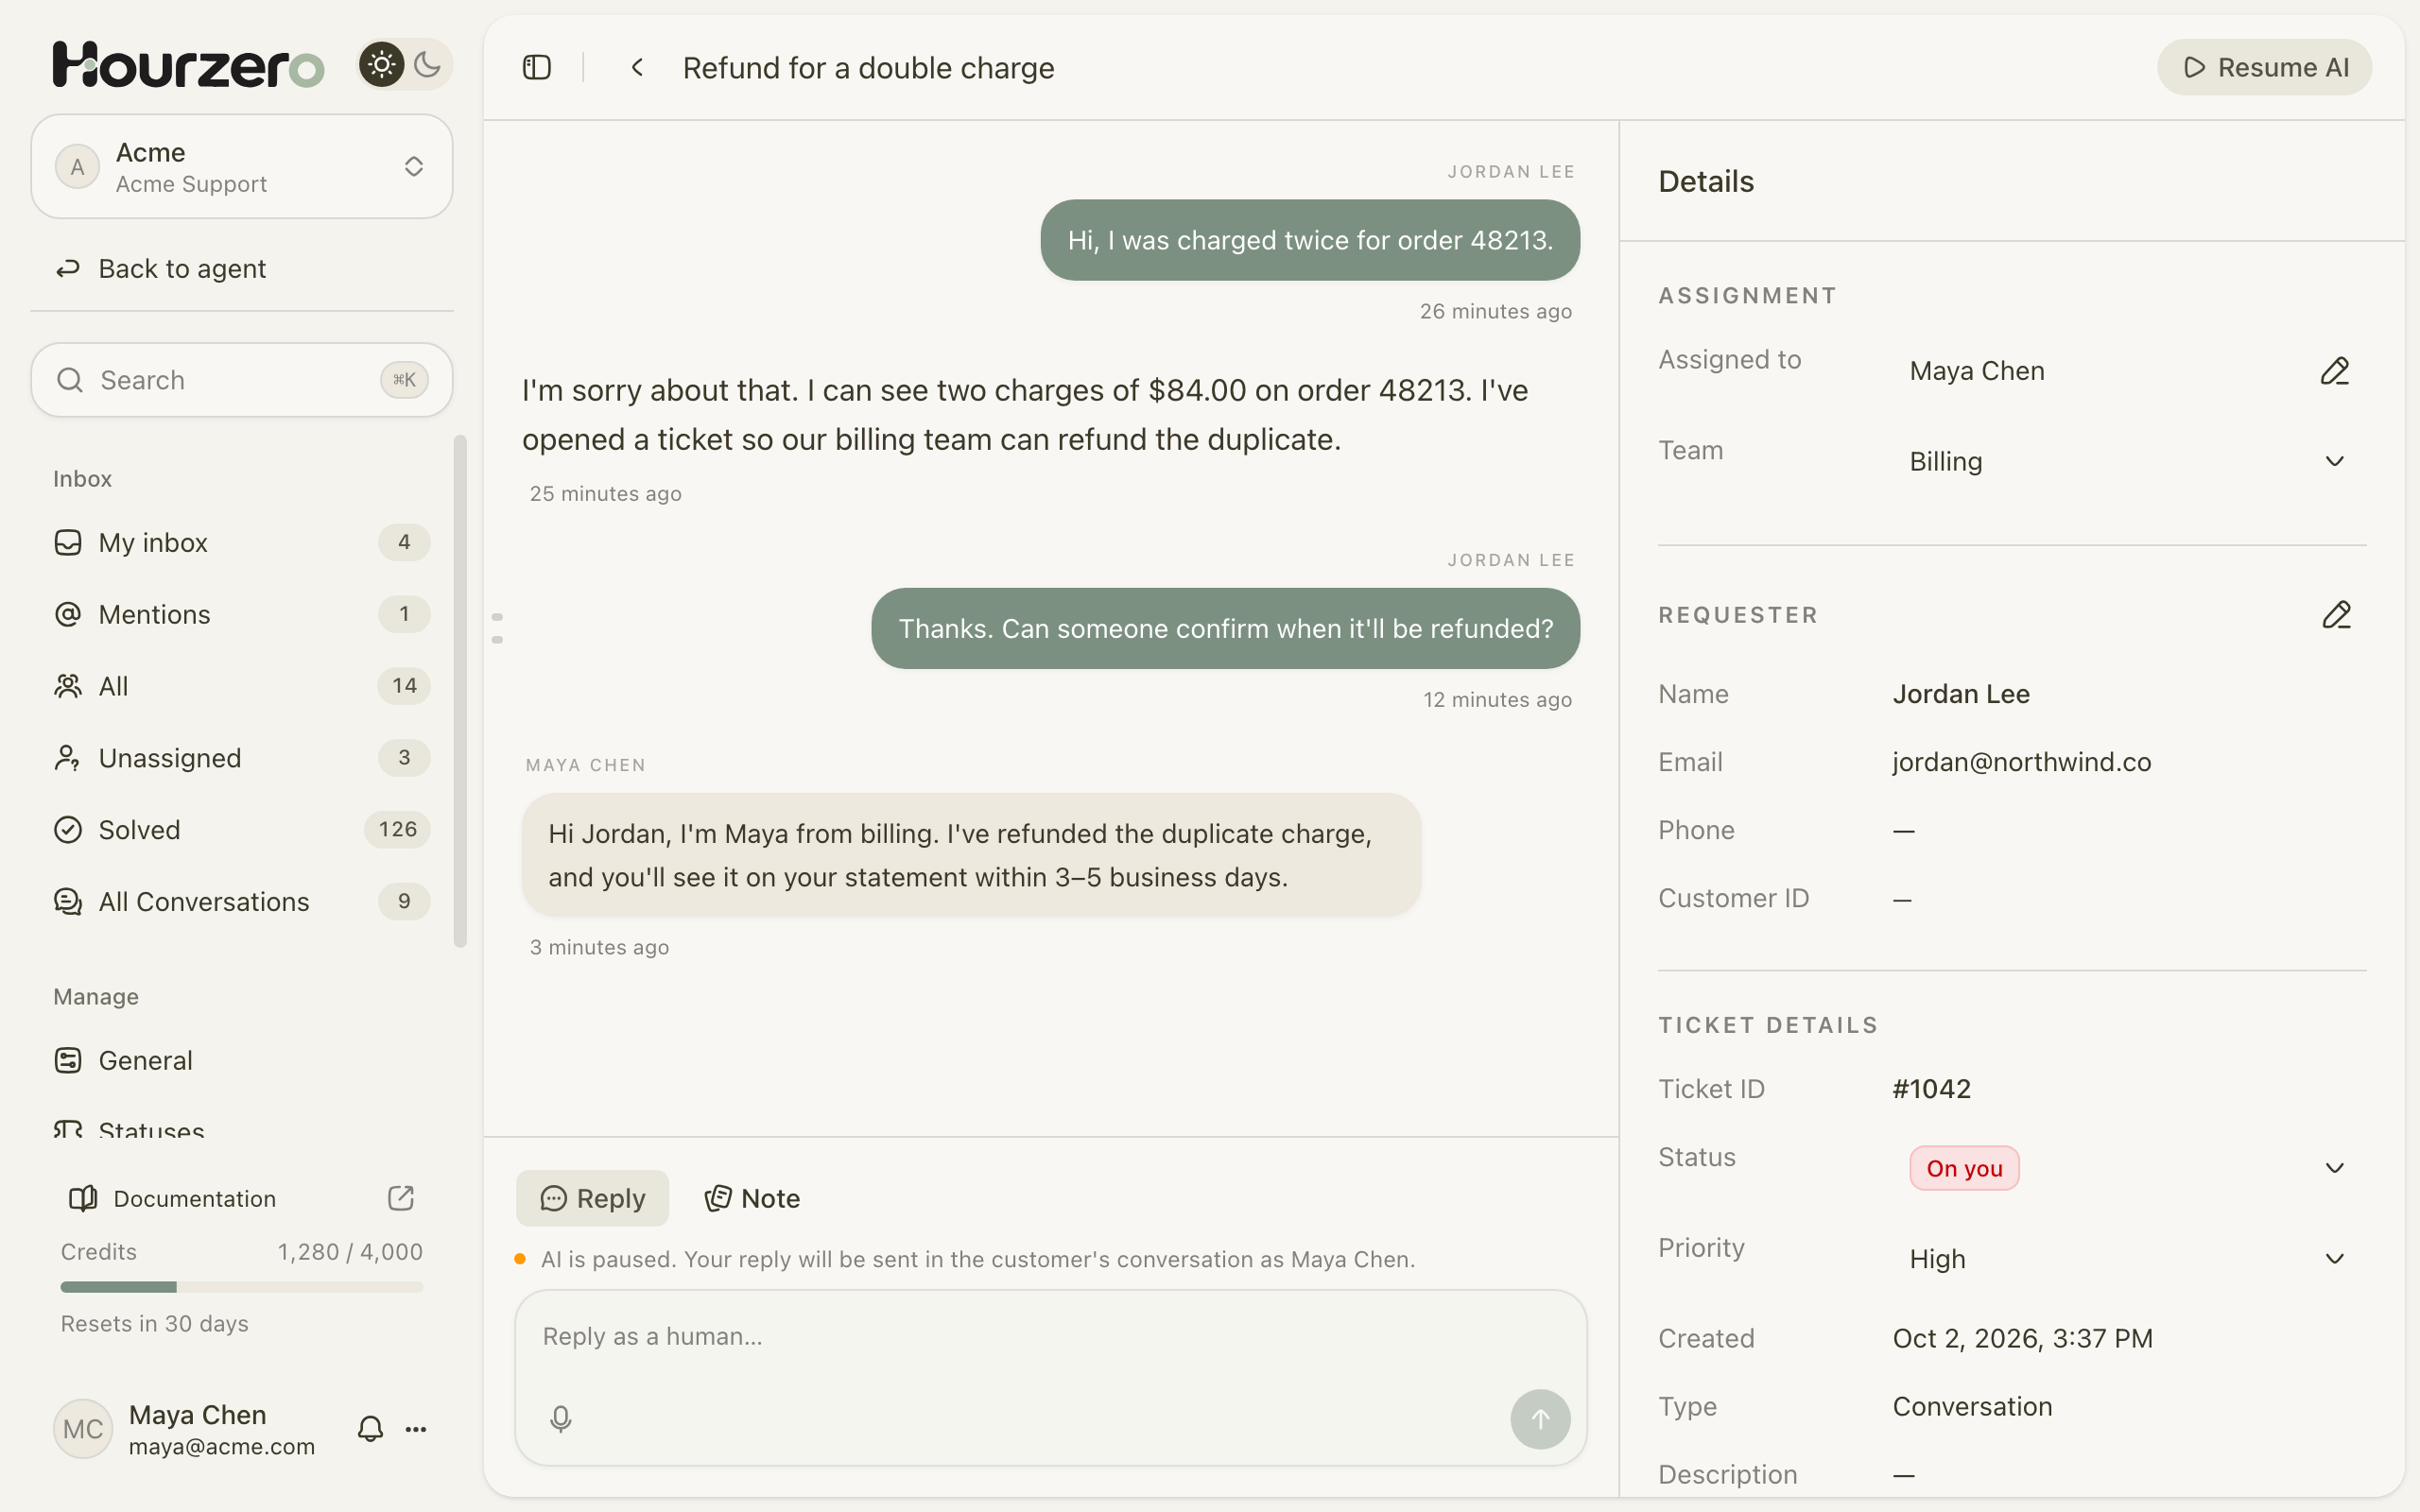Select the Note tab
2420x1512 pixels.
point(752,1198)
